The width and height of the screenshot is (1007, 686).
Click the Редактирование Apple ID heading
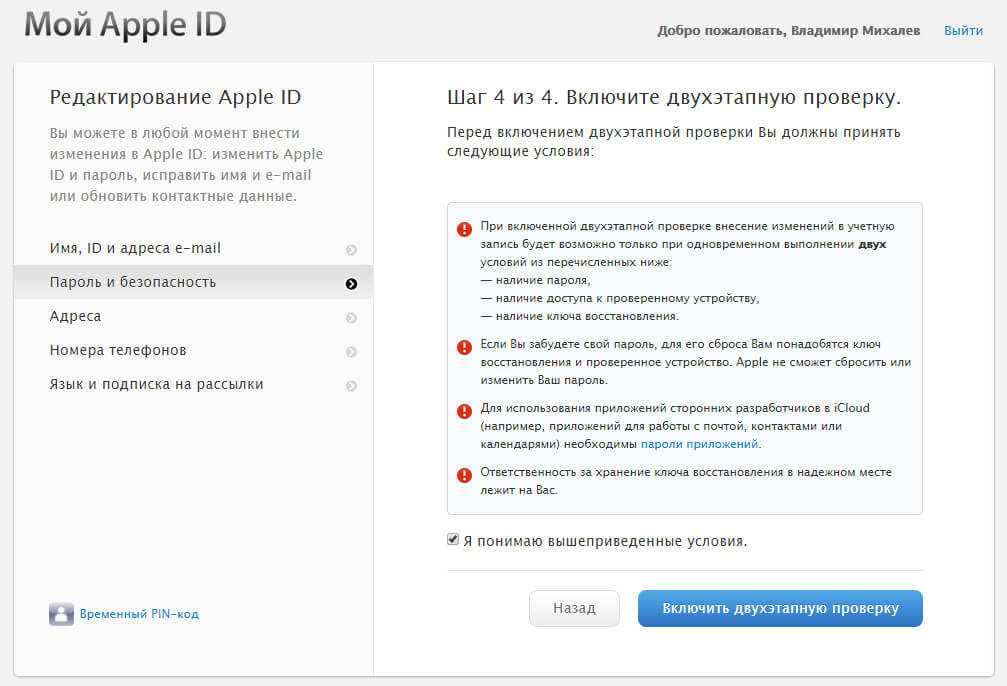tap(175, 97)
